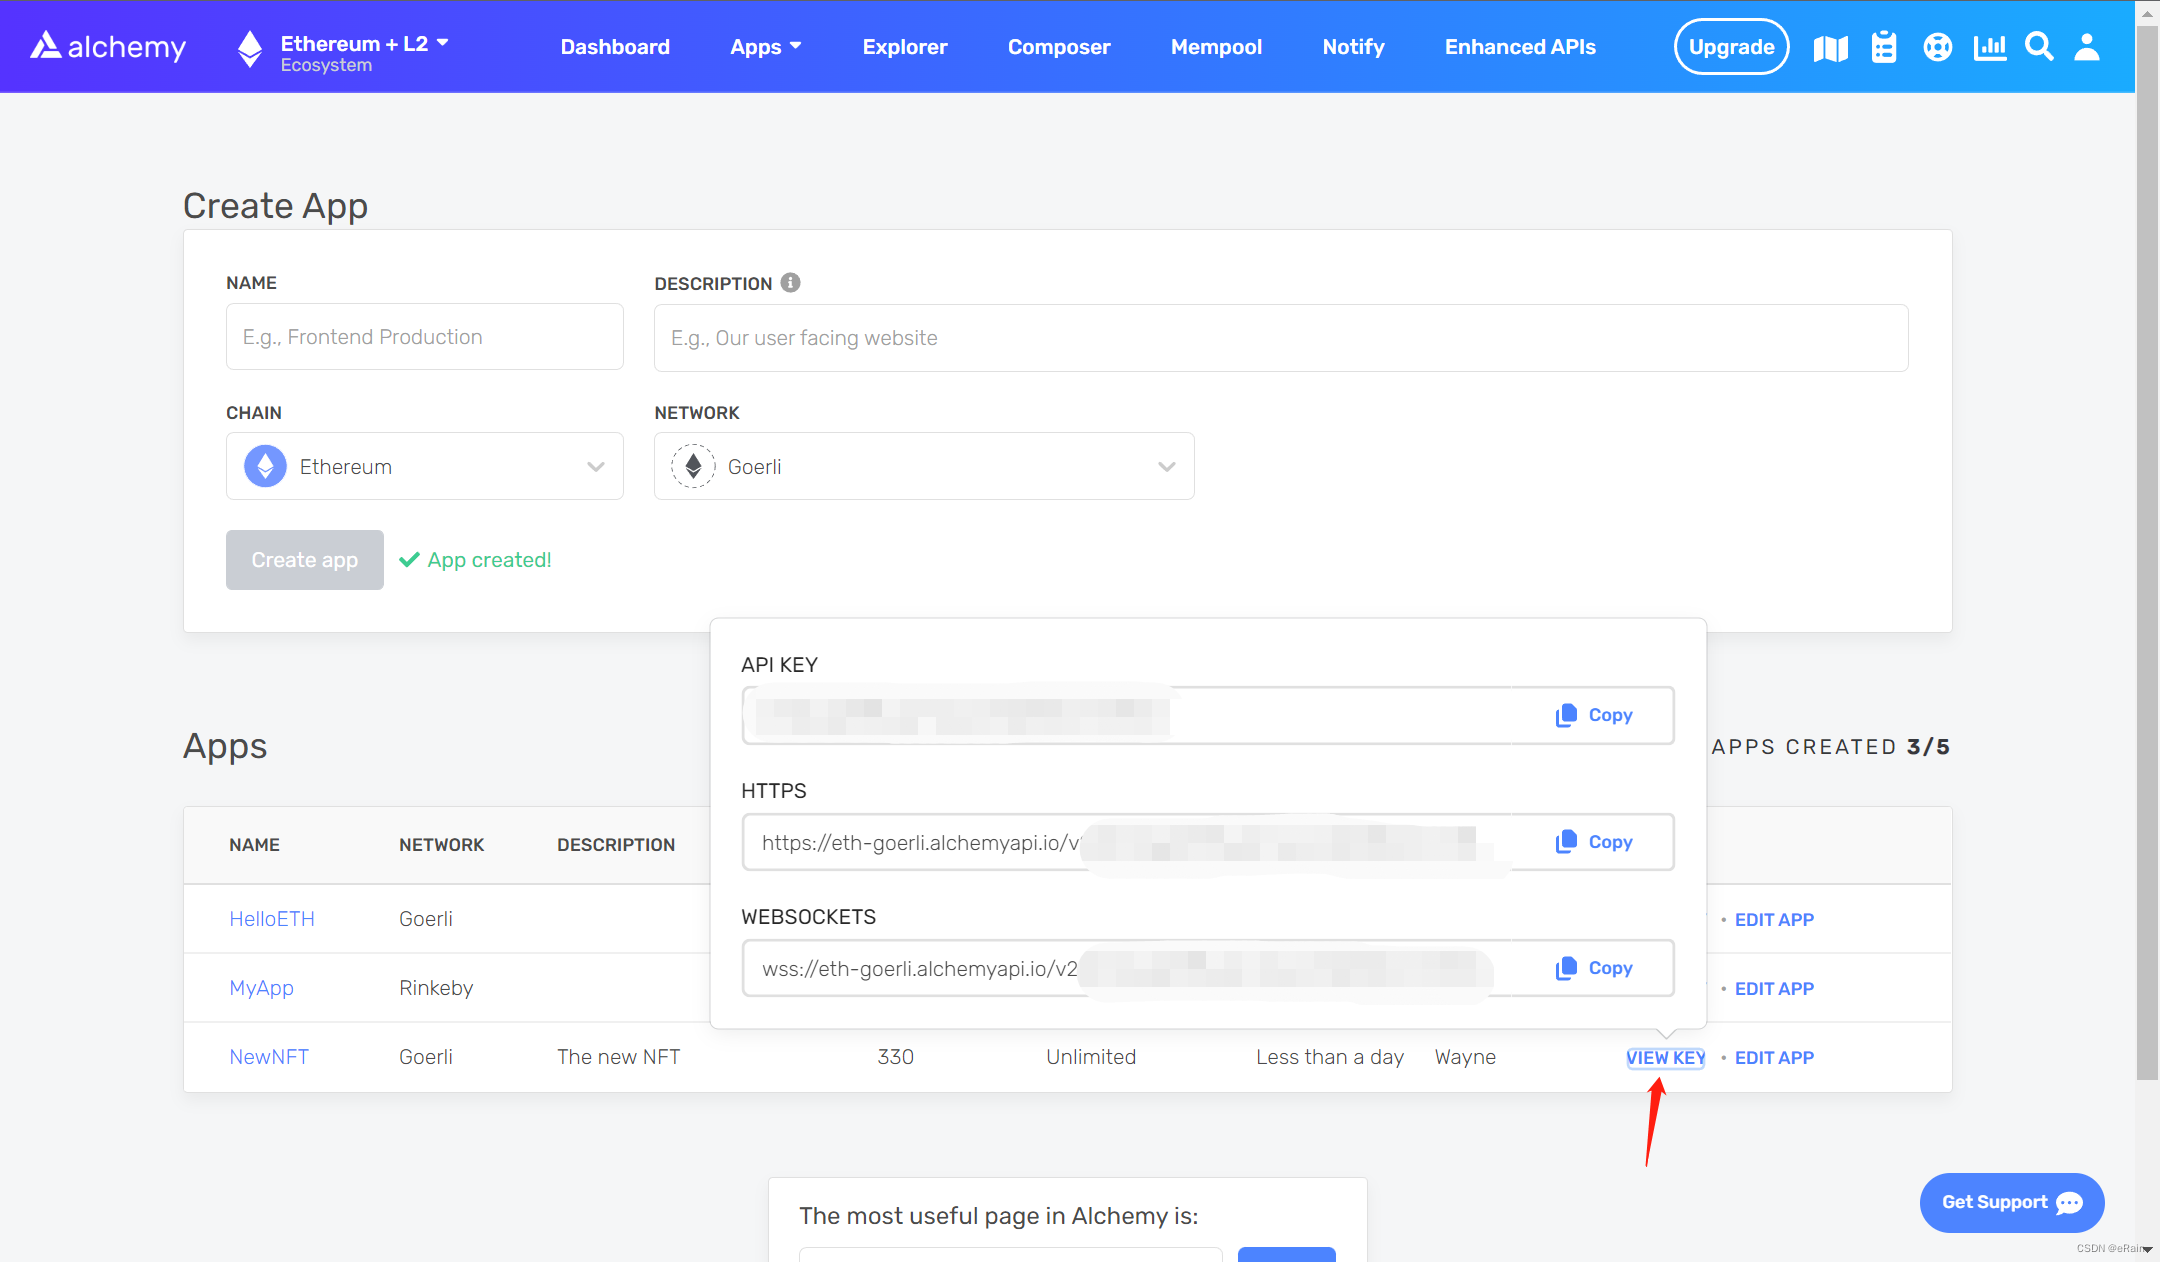The height and width of the screenshot is (1262, 2160).
Task: Open the Notify page
Action: pyautogui.click(x=1353, y=47)
